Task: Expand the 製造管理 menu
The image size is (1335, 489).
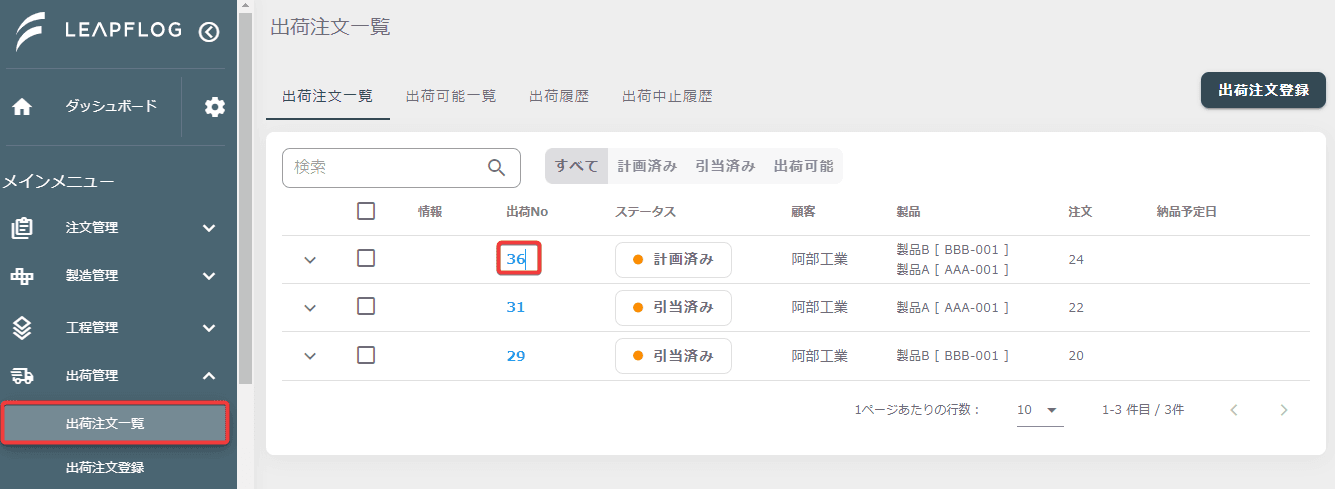Action: click(x=209, y=276)
